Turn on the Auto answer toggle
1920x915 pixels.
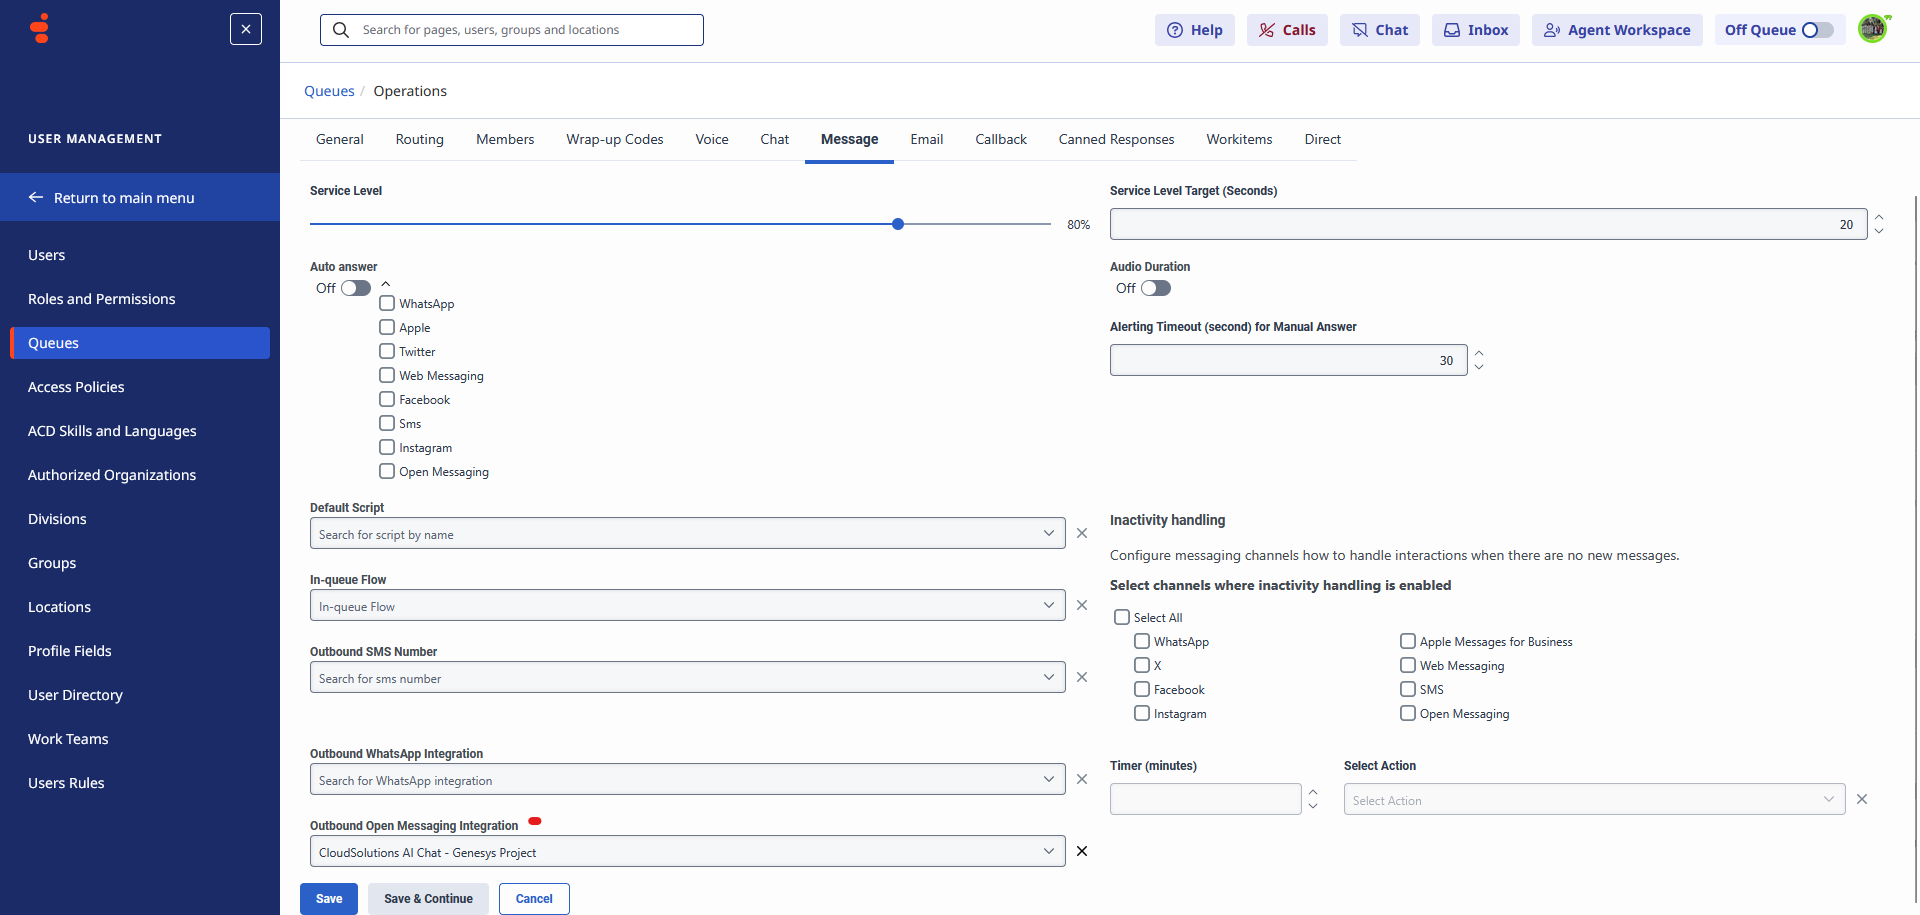(355, 289)
